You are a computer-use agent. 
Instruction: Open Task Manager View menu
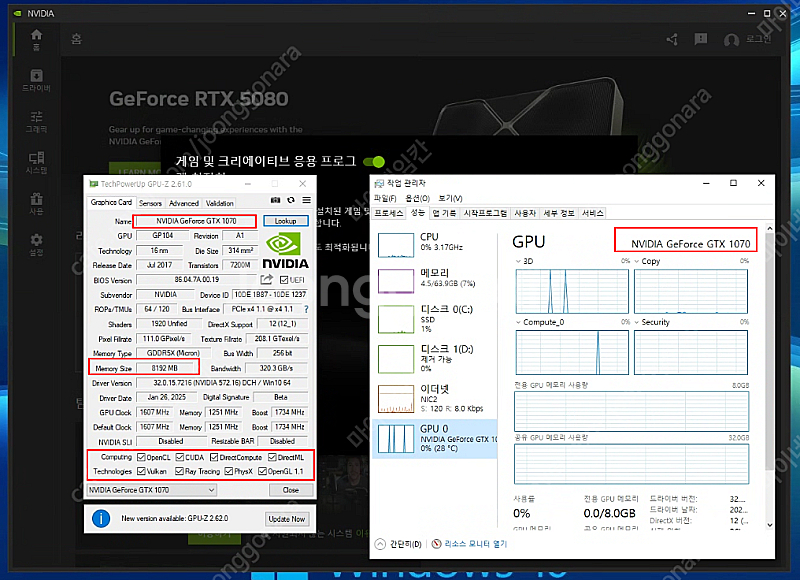(x=451, y=198)
